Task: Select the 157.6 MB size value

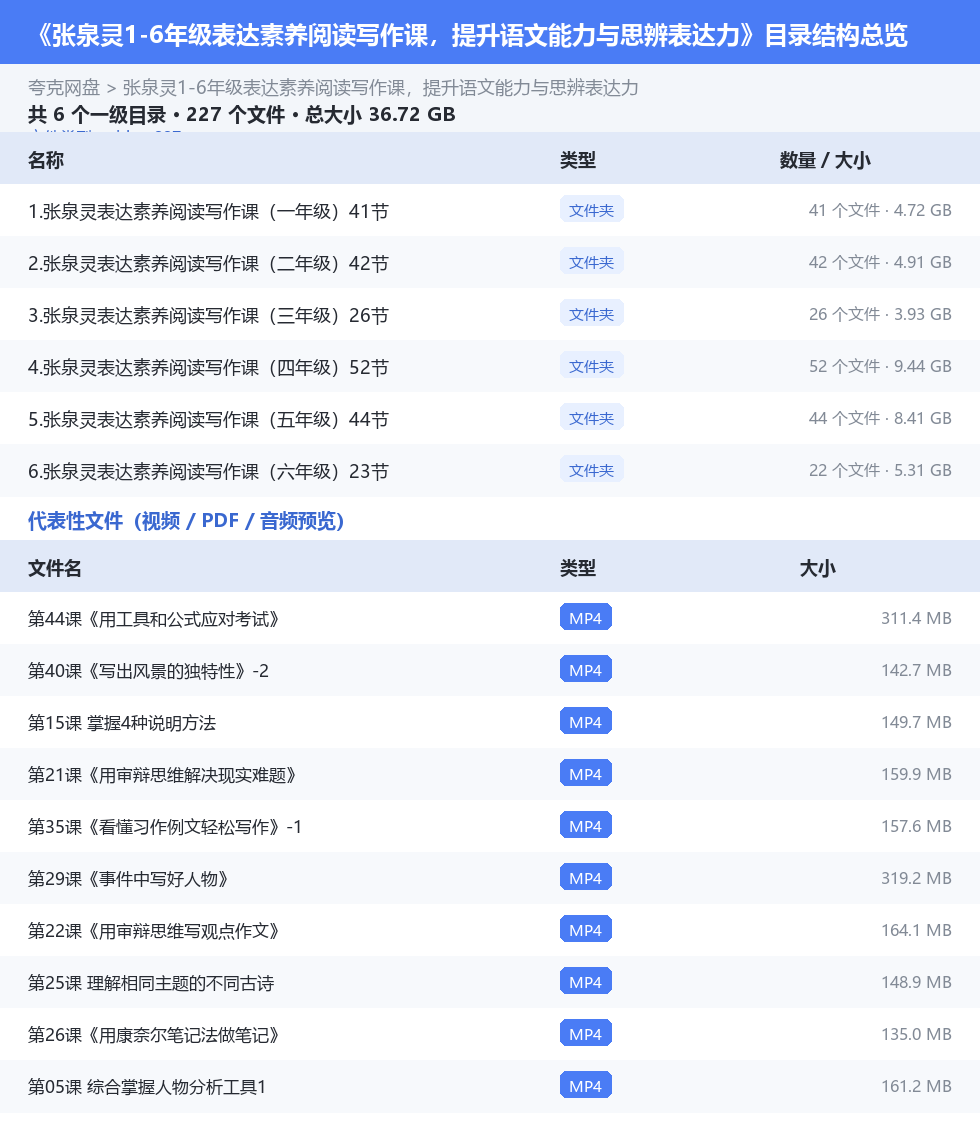Action: tap(917, 825)
